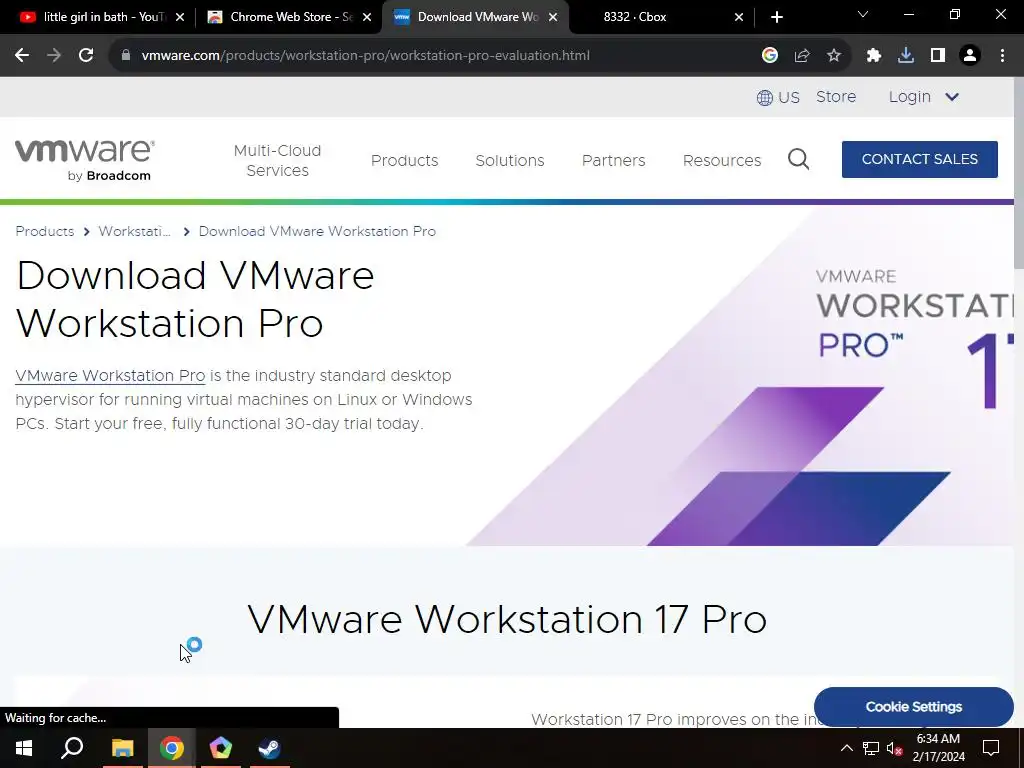
Task: Open the colorful pentagon taskbar app
Action: 221,748
